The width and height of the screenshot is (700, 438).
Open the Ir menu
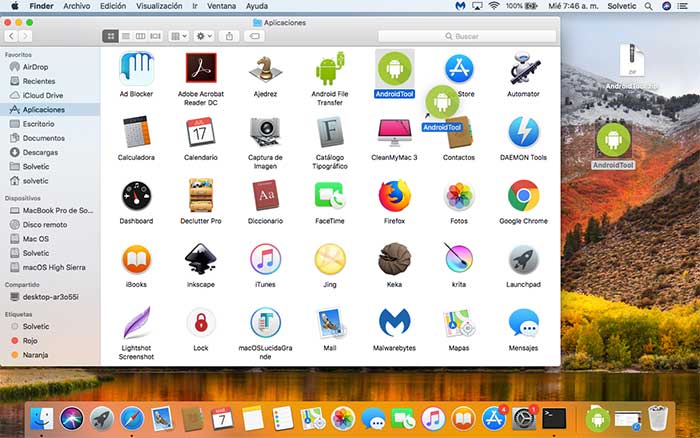[x=195, y=6]
